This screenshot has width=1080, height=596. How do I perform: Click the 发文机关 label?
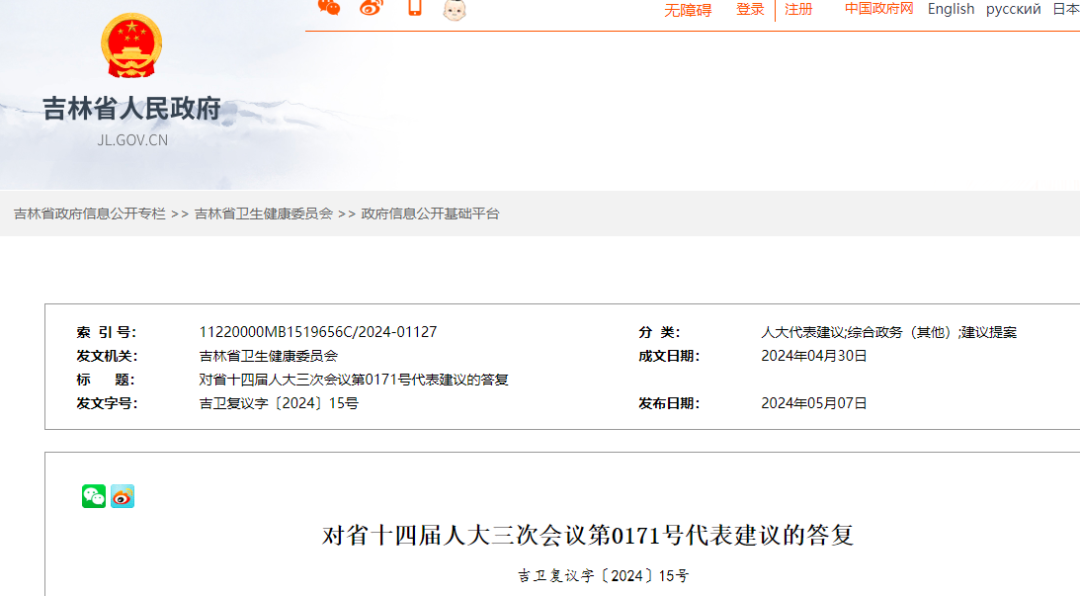(x=107, y=356)
